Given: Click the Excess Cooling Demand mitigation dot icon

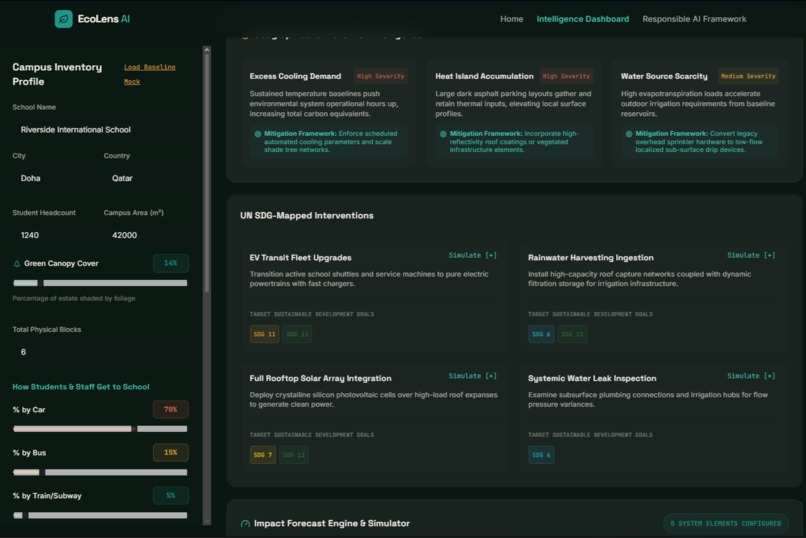Looking at the screenshot, I should pos(258,134).
